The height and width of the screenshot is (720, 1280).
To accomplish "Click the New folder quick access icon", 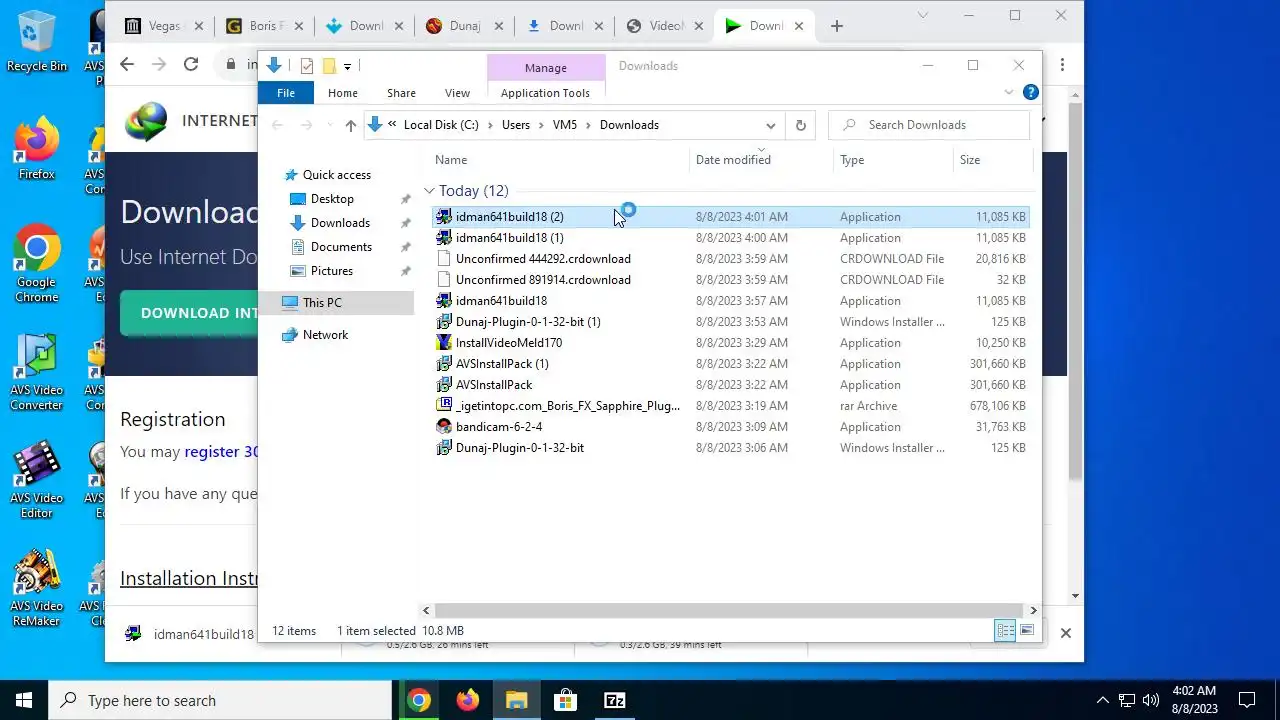I will [x=328, y=66].
